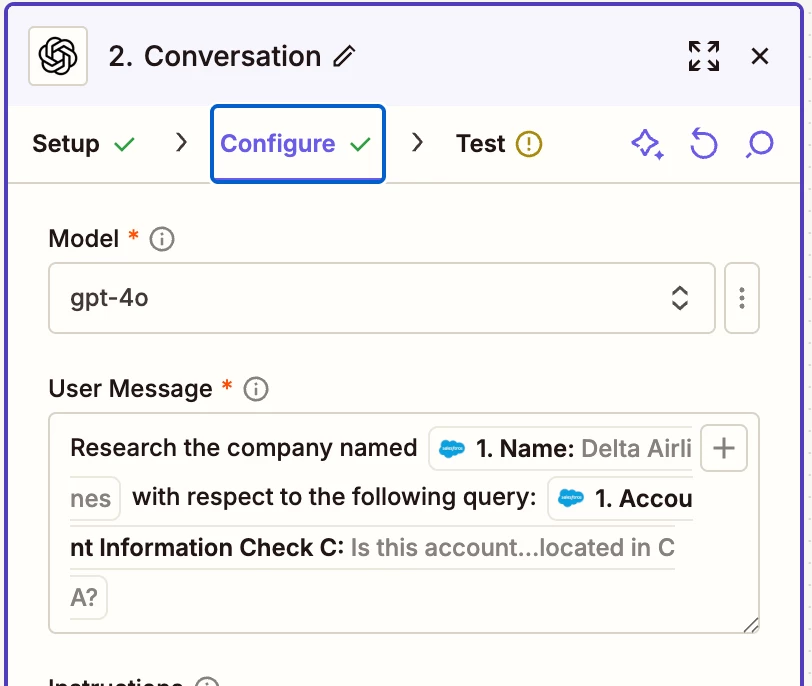Open the gpt-4o model dropdown
Viewport: 812px width, 686px height.
(x=381, y=298)
